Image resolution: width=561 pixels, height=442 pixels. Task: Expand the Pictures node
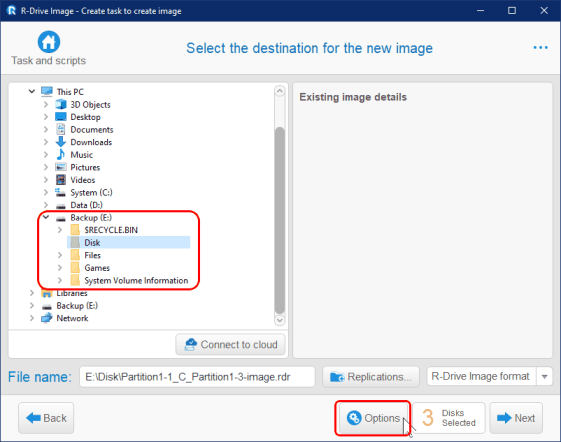[45, 167]
